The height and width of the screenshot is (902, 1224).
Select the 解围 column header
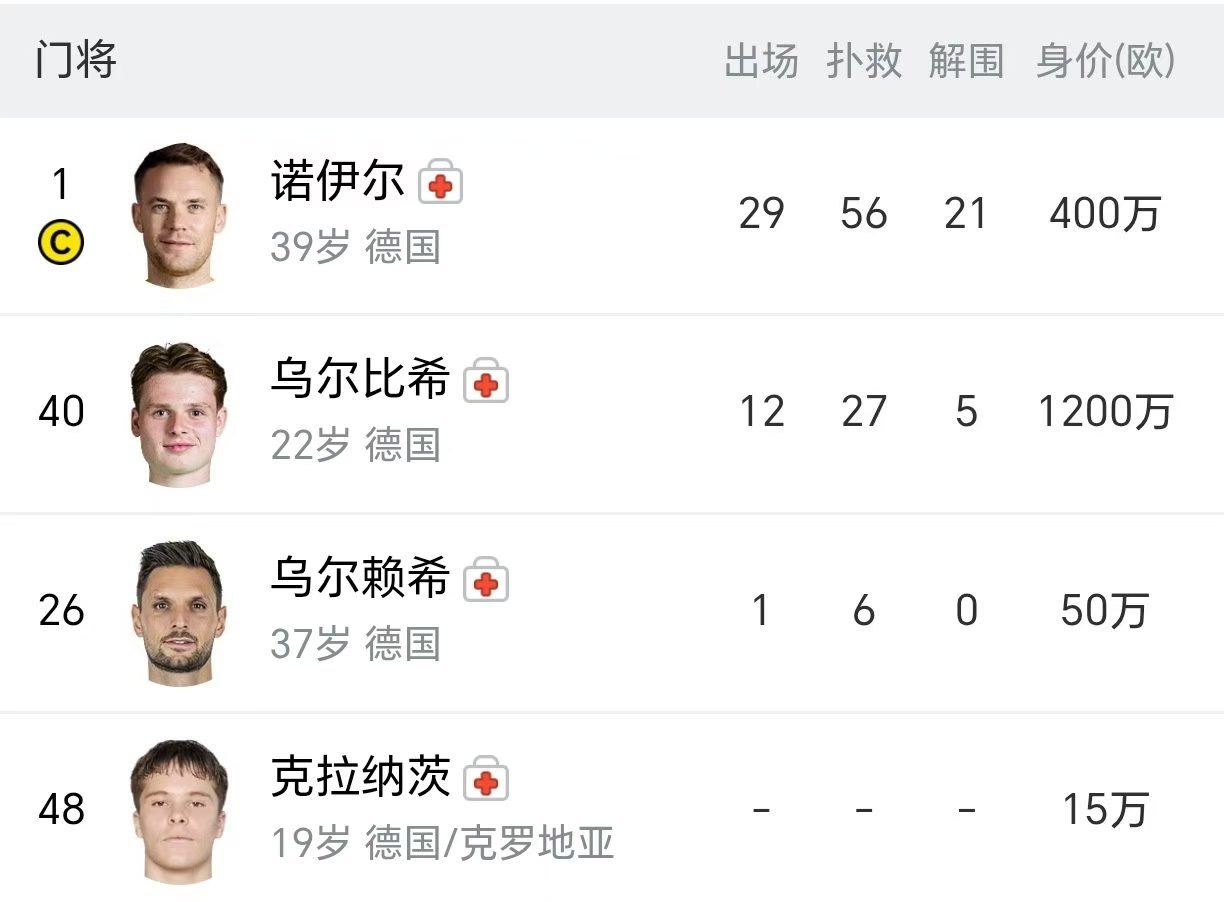[965, 61]
